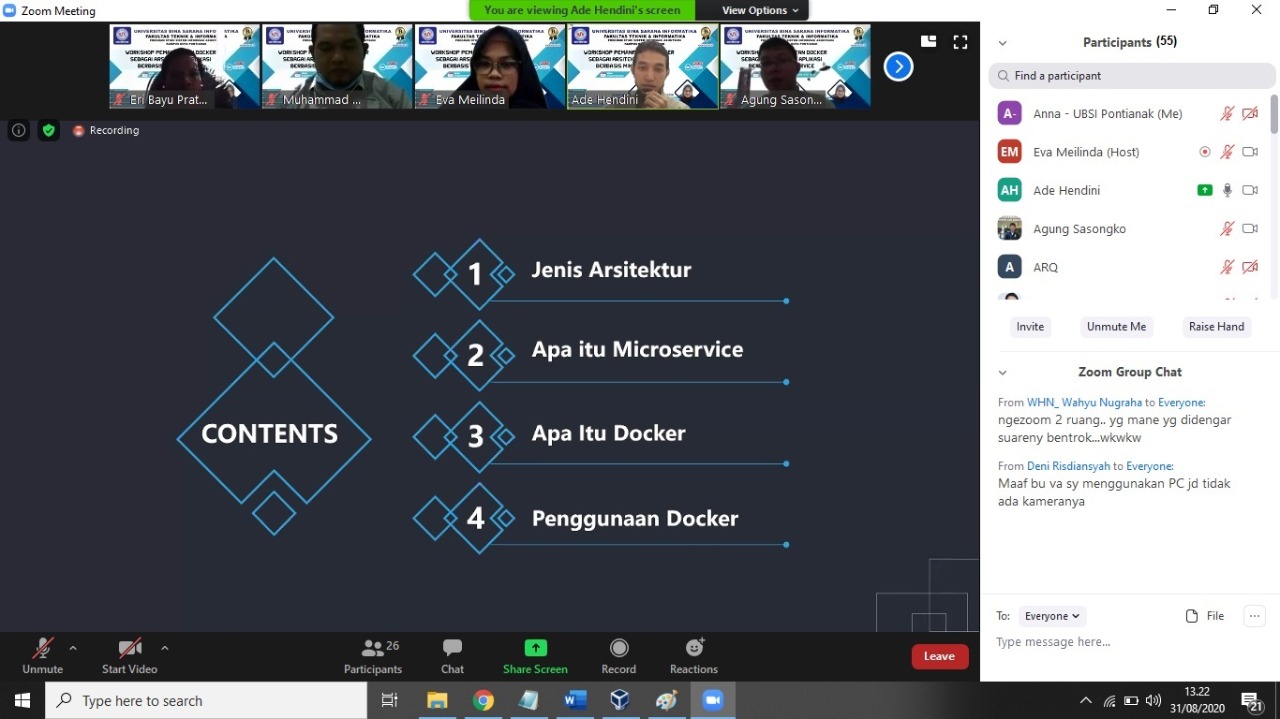Open the Reactions emoji menu
1280x719 pixels.
pos(694,649)
